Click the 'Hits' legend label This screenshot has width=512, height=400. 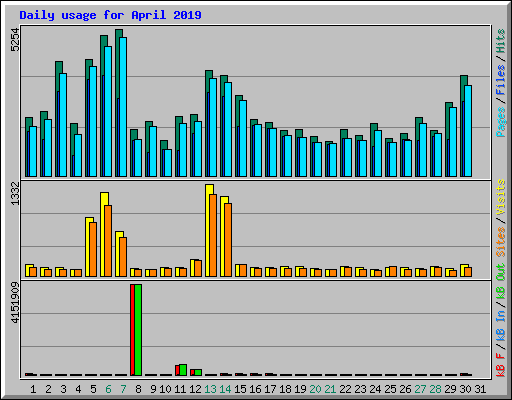tap(500, 41)
